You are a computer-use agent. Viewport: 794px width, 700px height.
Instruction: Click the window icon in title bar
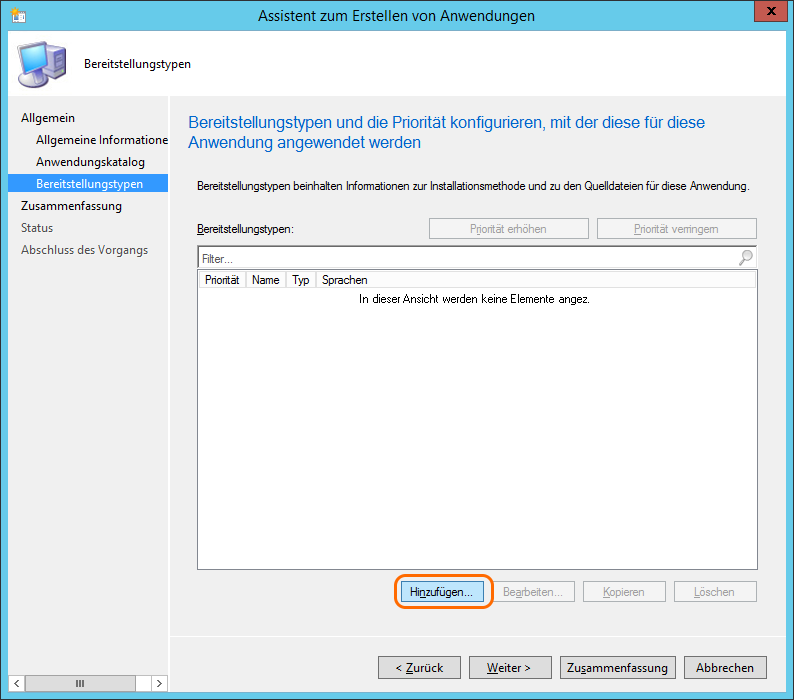(x=18, y=15)
